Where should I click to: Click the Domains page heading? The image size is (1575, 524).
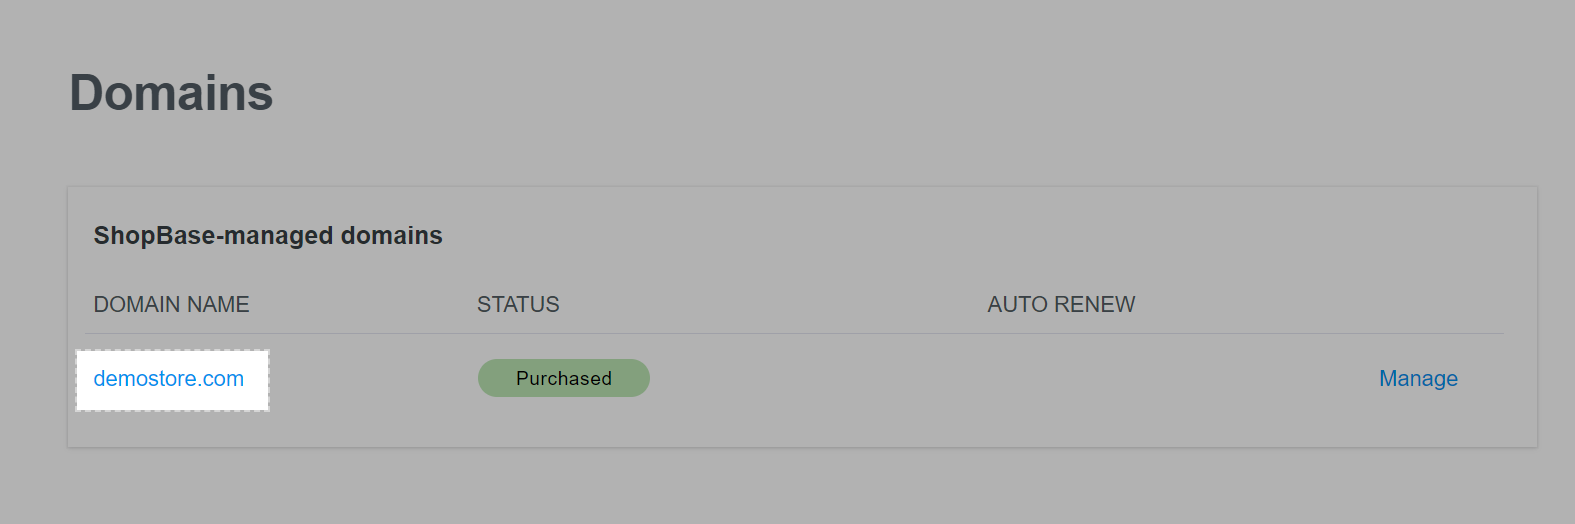(x=171, y=93)
